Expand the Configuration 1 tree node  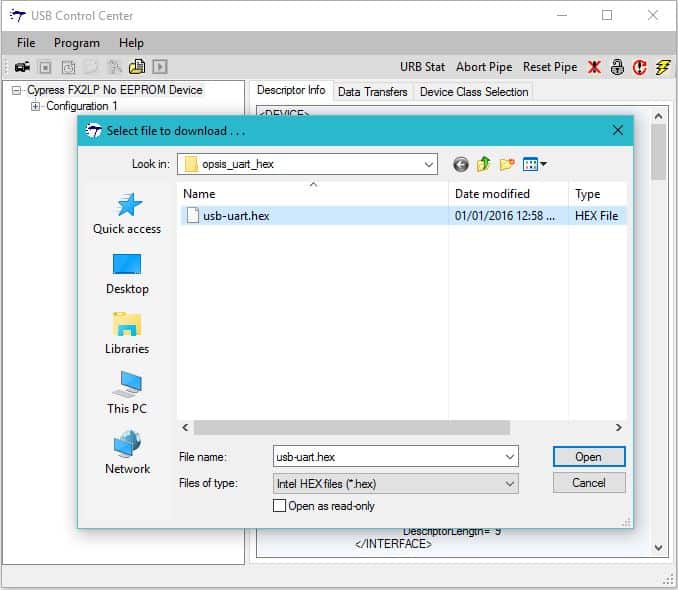tap(35, 106)
